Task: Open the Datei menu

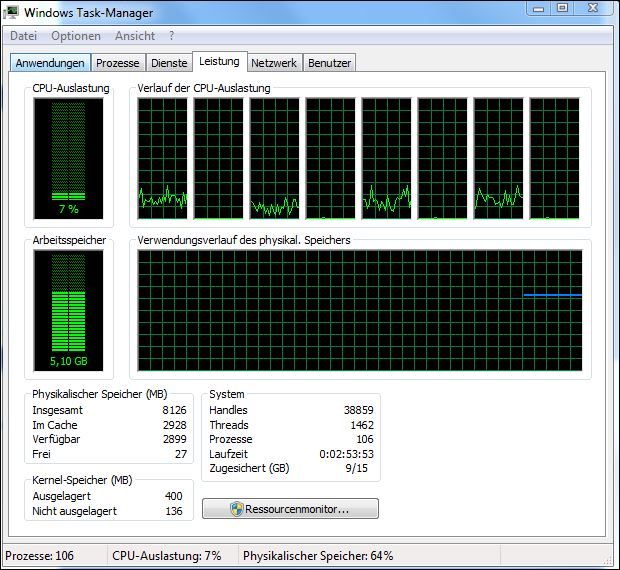Action: click(23, 36)
